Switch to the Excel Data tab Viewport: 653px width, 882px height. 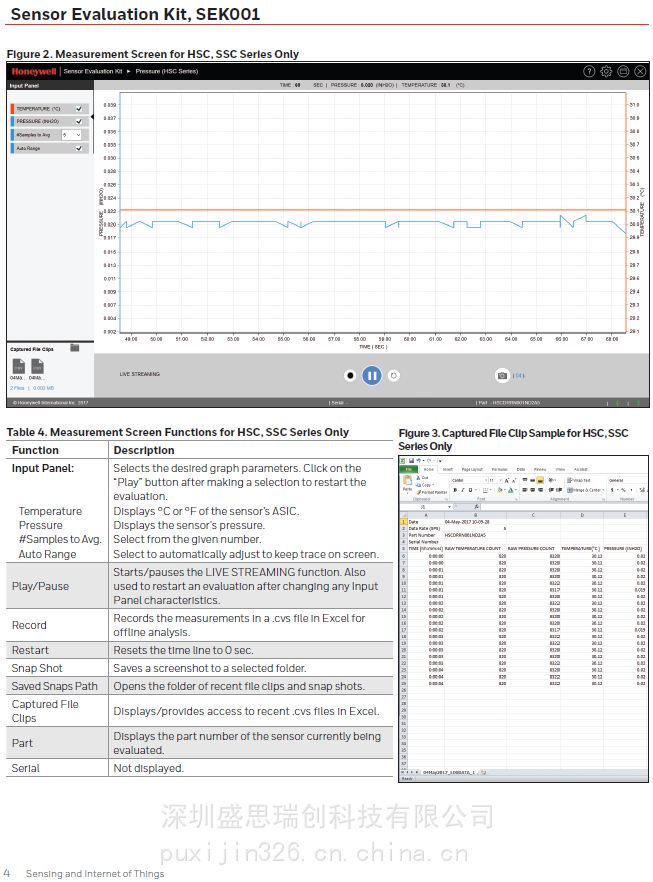coord(521,469)
